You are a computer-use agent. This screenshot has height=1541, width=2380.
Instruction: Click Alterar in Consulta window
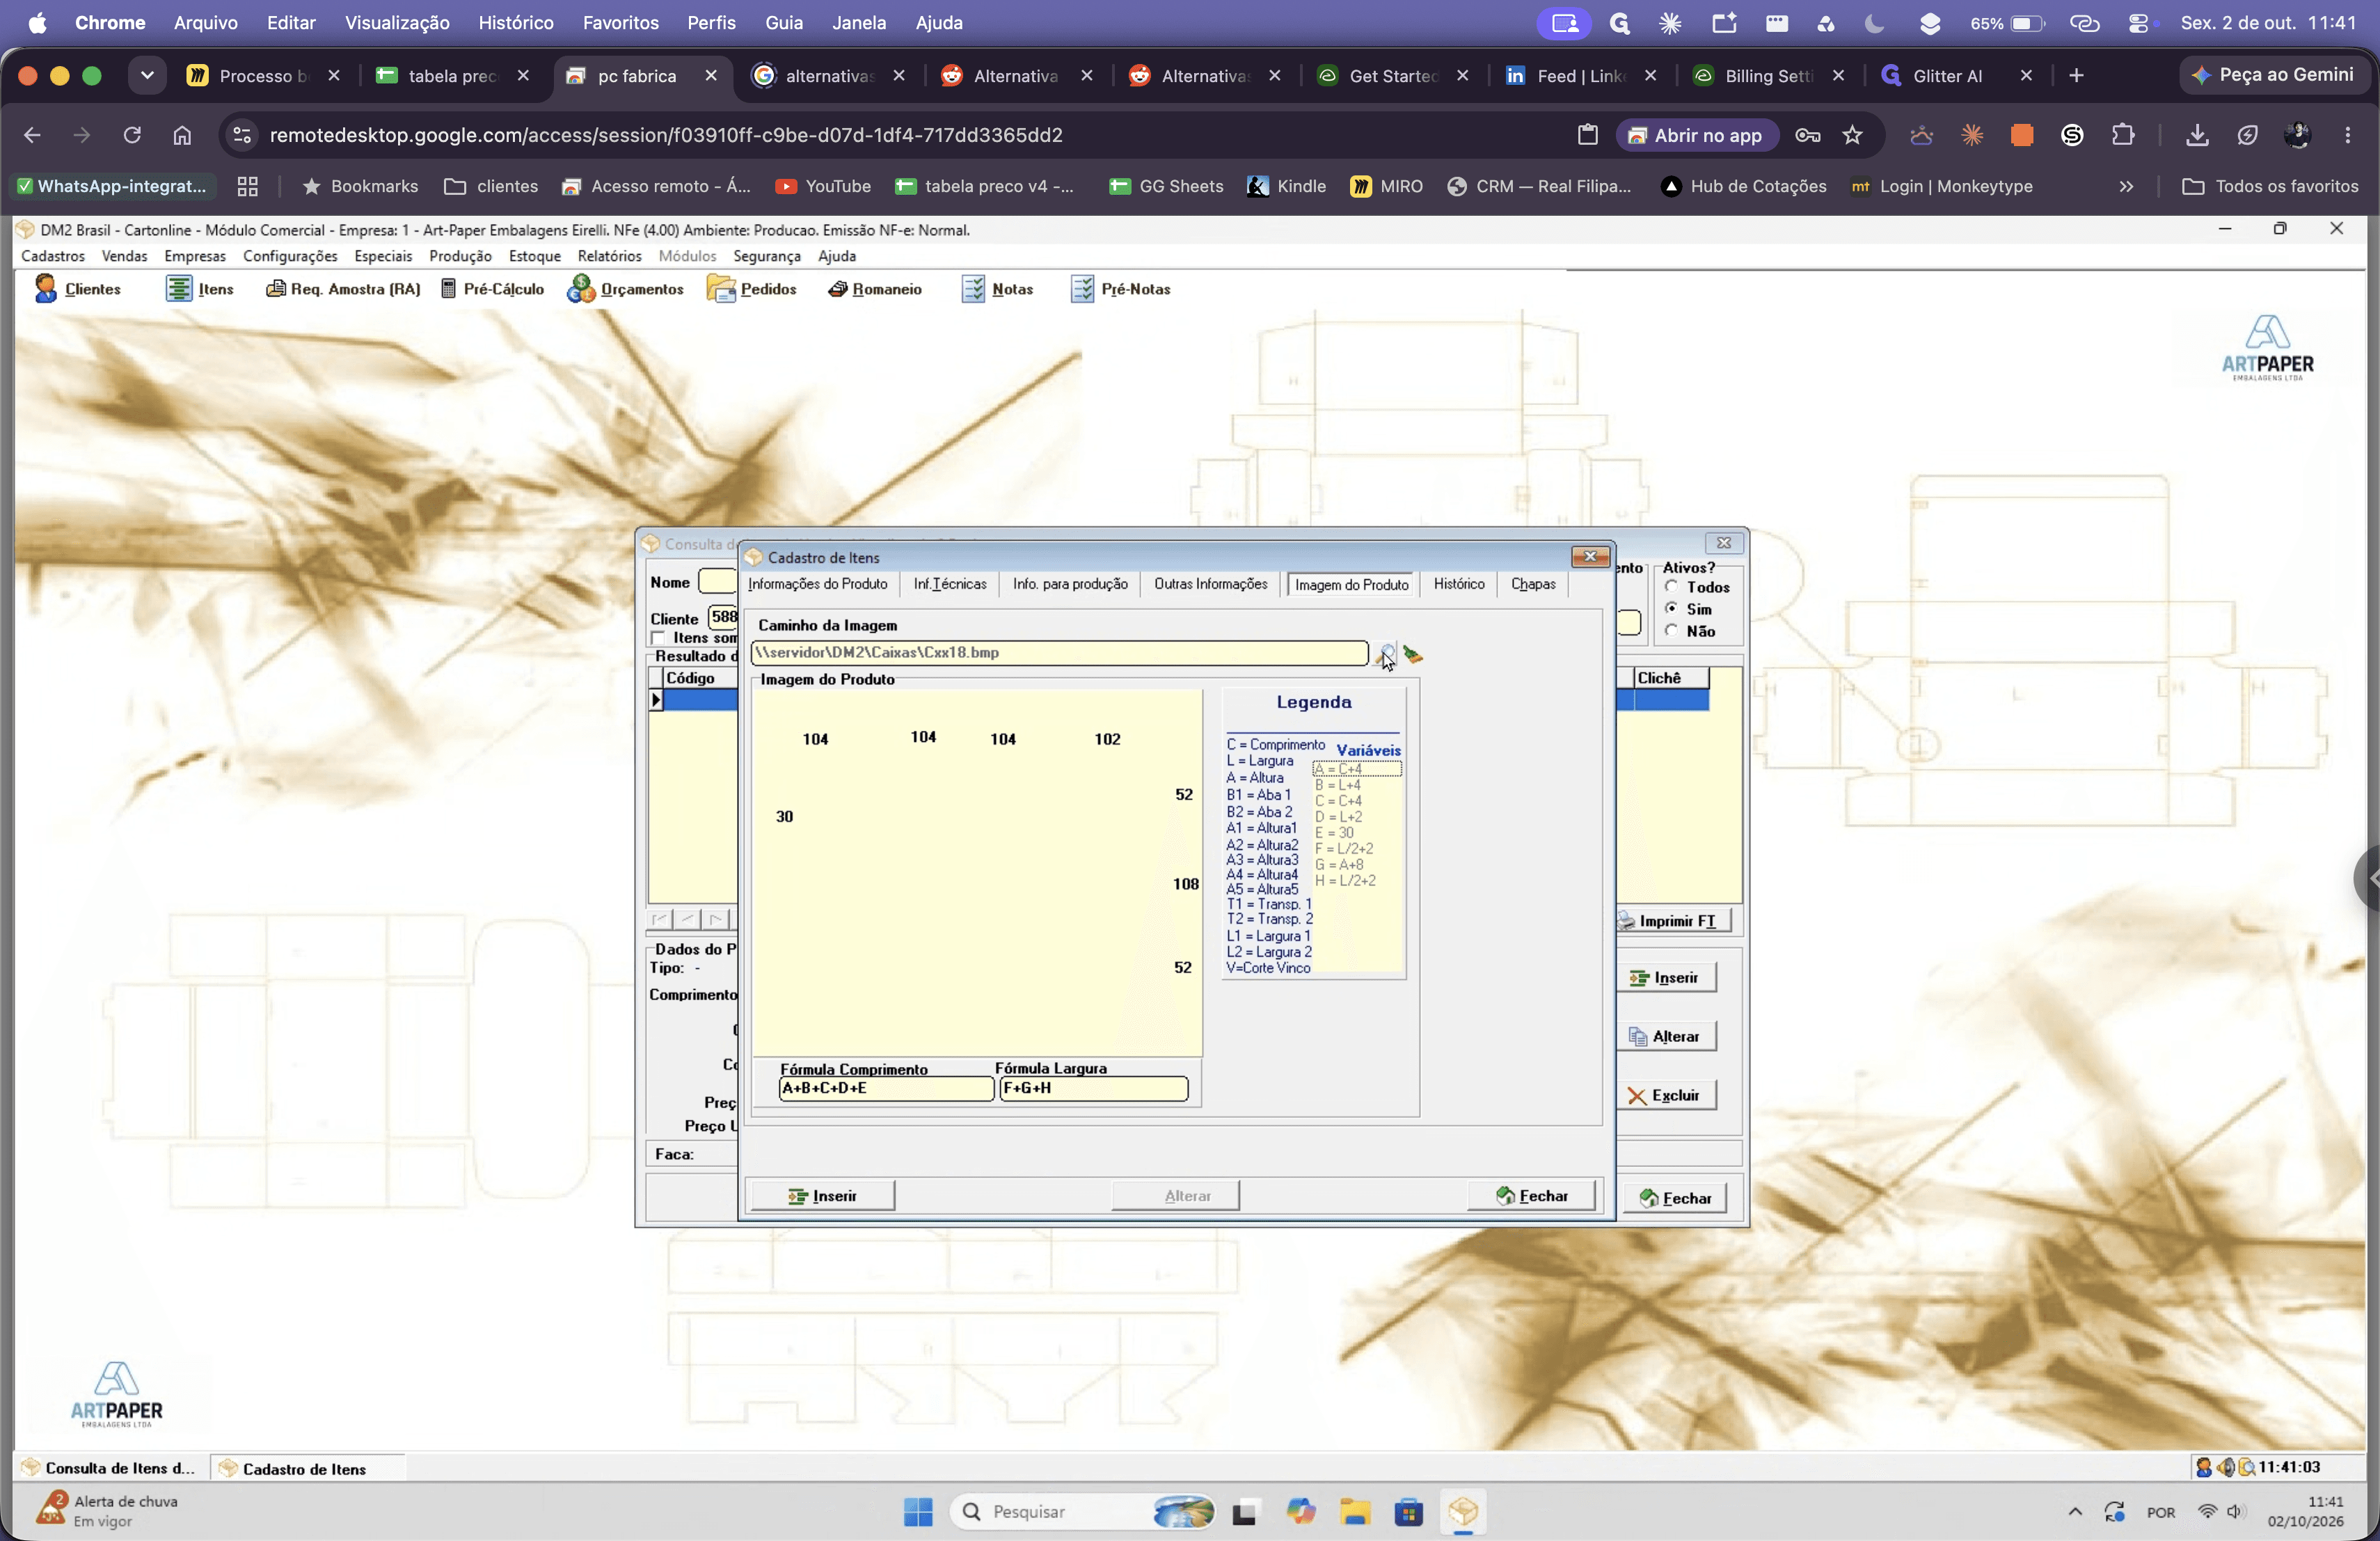point(1666,1037)
